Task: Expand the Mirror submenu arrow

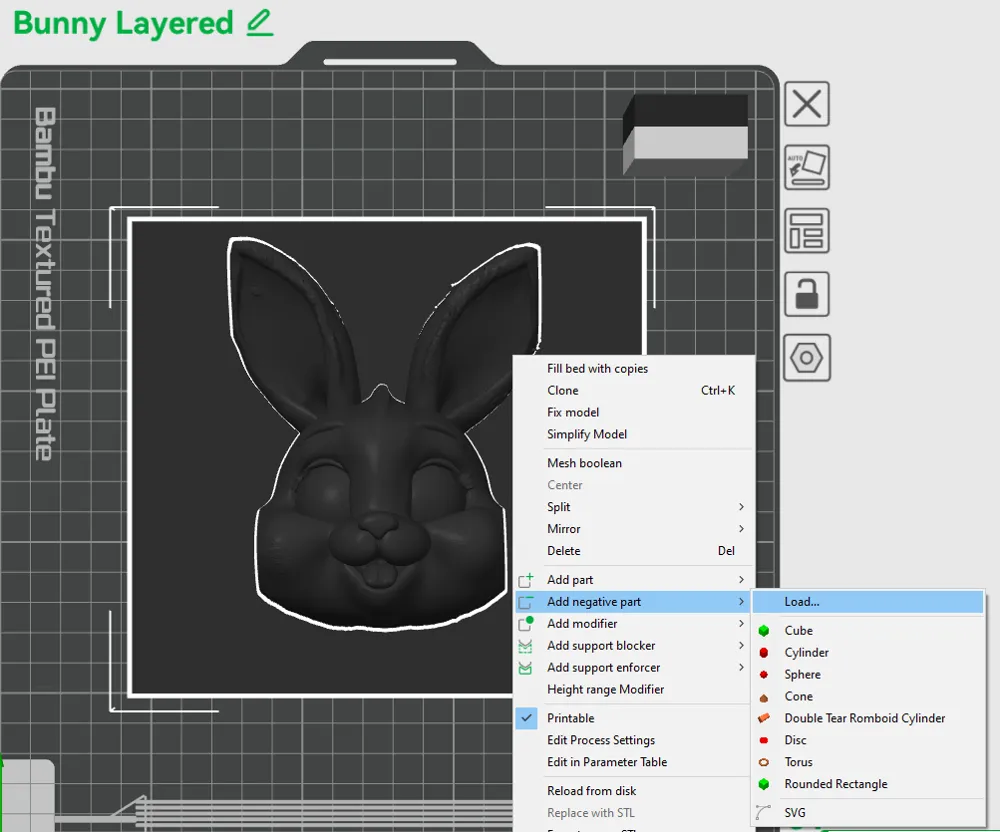Action: point(741,529)
